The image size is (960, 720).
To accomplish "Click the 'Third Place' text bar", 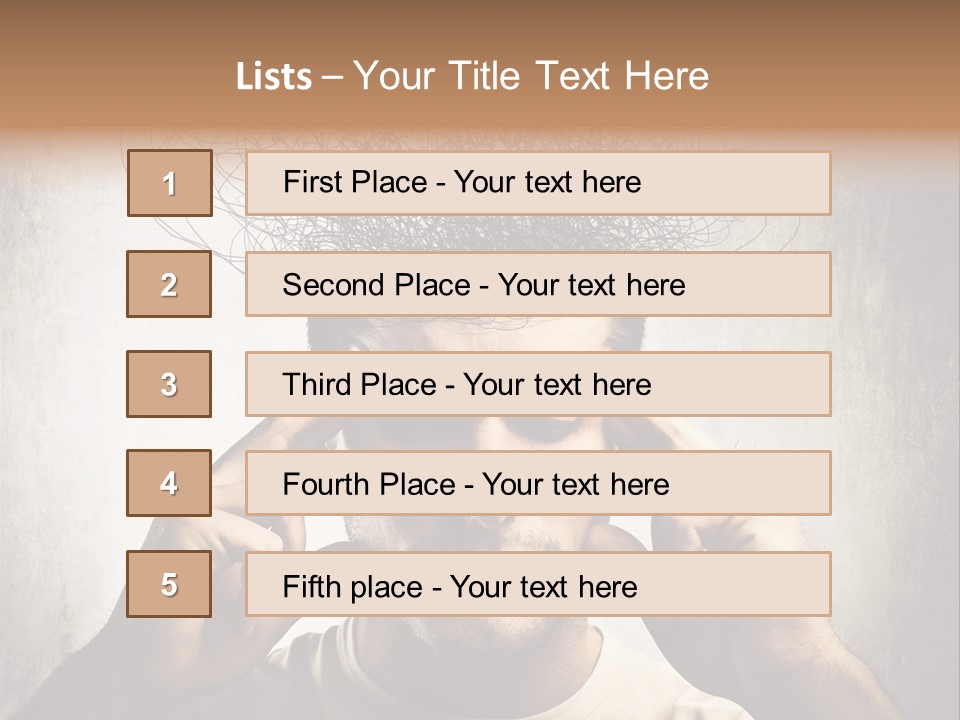I will pyautogui.click(x=538, y=384).
